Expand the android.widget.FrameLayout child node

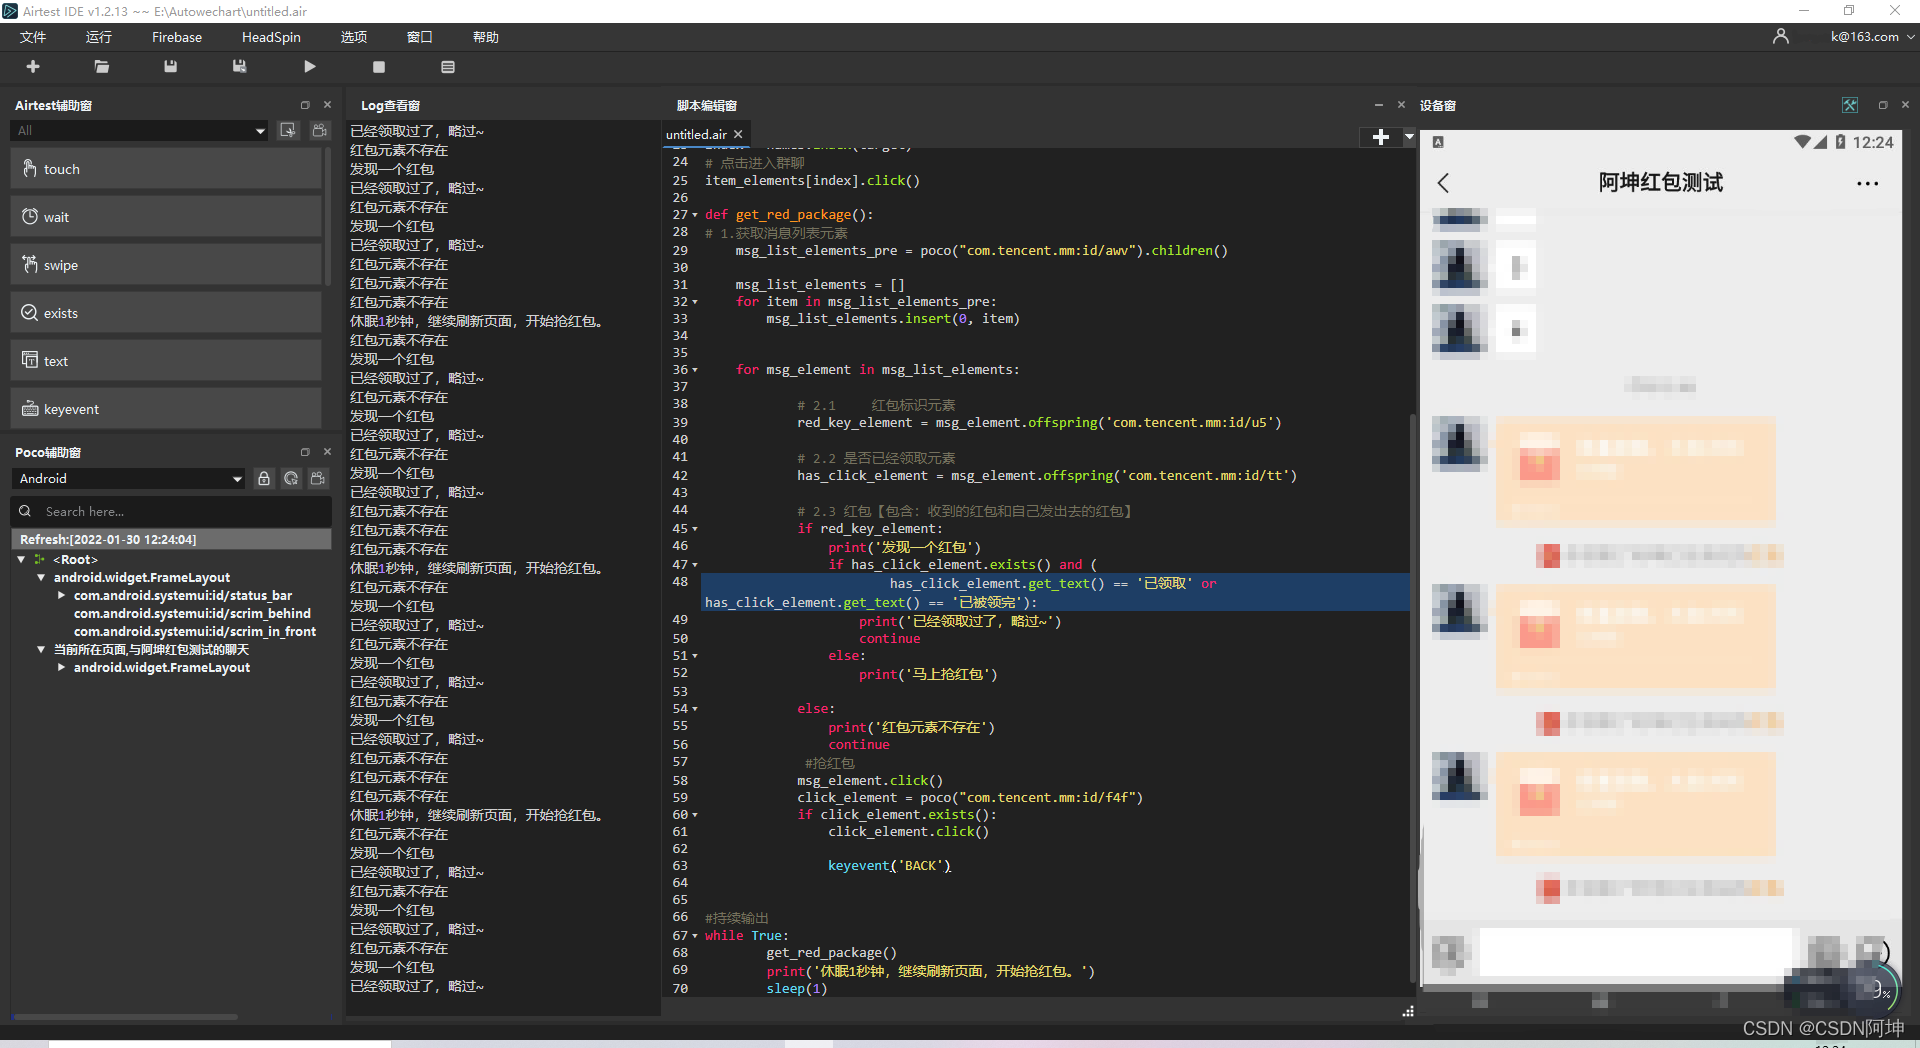tap(61, 668)
